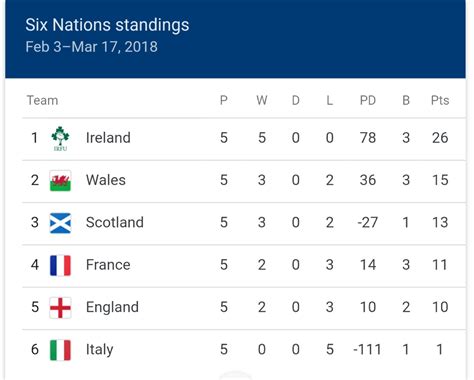Click the Ireland IRFU shamrock logo

[60, 138]
